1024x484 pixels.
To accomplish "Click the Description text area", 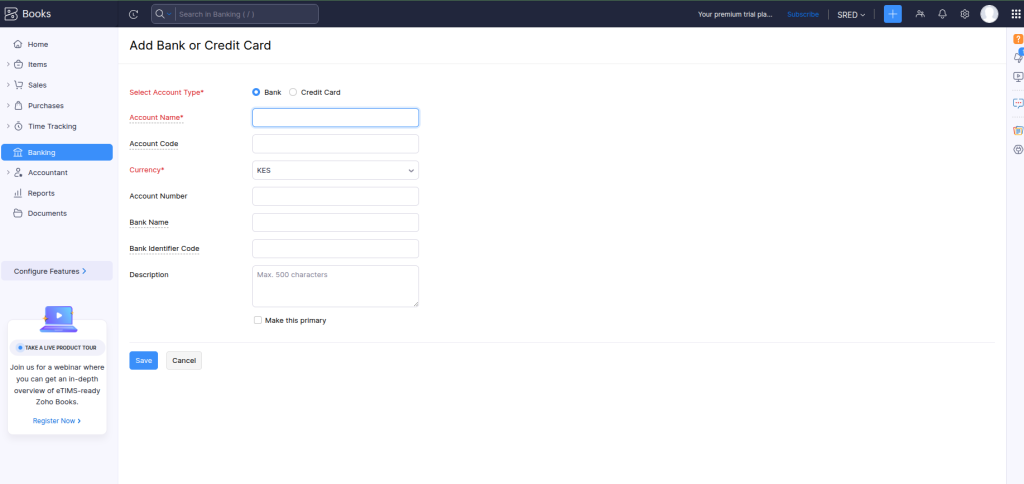I will pos(335,286).
